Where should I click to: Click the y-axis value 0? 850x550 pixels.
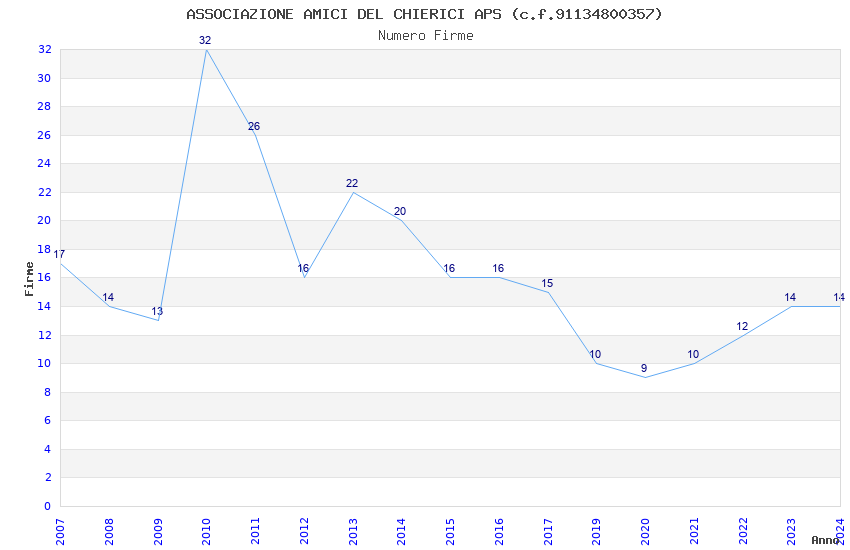48,506
